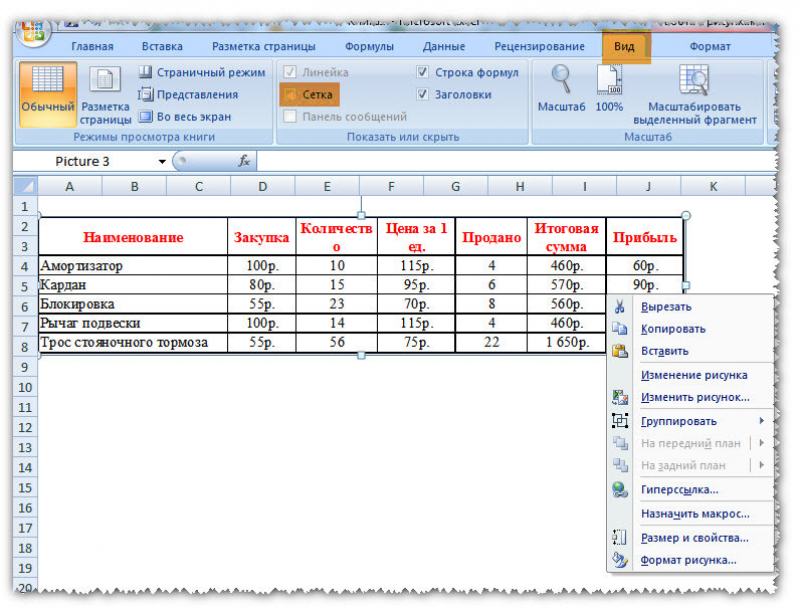Click the globe icon beside Гиперссылка

click(619, 490)
